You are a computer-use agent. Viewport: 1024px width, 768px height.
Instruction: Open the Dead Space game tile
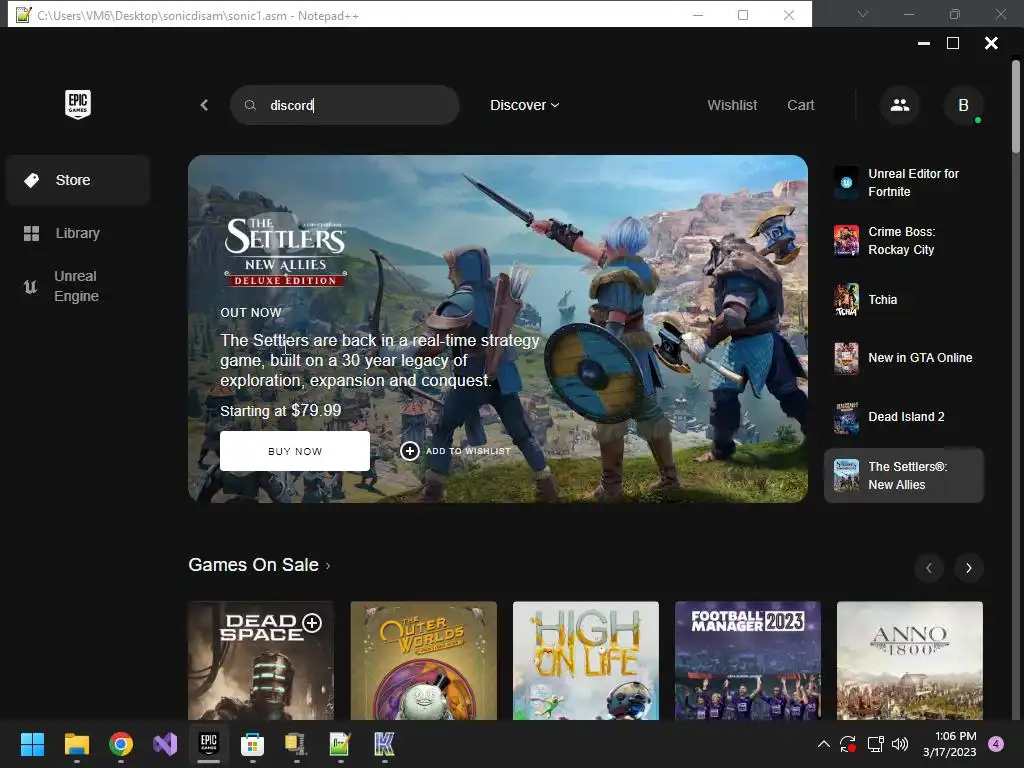[x=261, y=661]
